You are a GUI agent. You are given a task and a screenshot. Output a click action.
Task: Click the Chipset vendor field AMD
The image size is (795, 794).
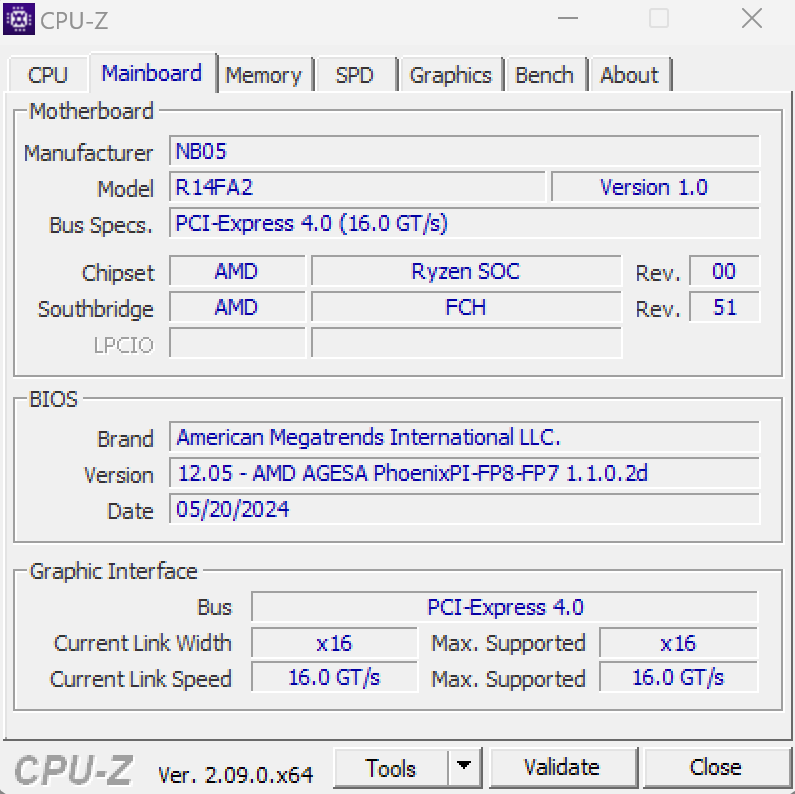click(237, 271)
